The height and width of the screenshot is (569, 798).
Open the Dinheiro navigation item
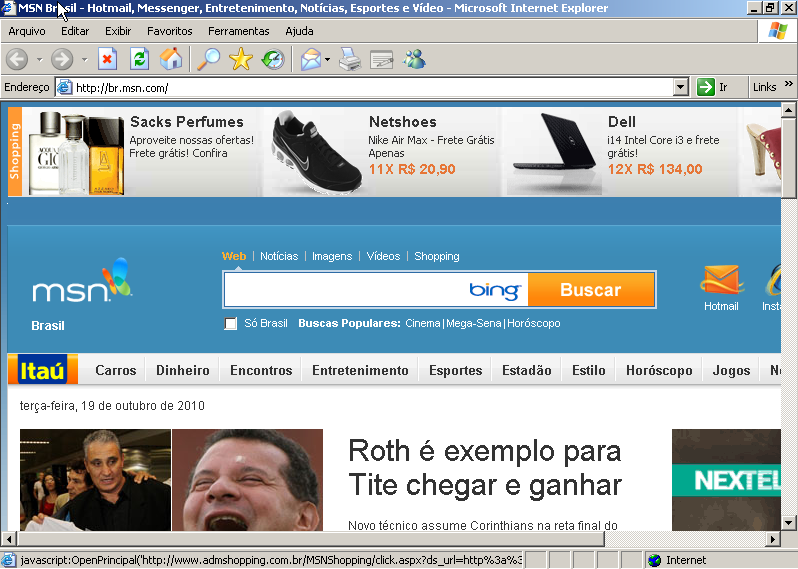coord(183,370)
